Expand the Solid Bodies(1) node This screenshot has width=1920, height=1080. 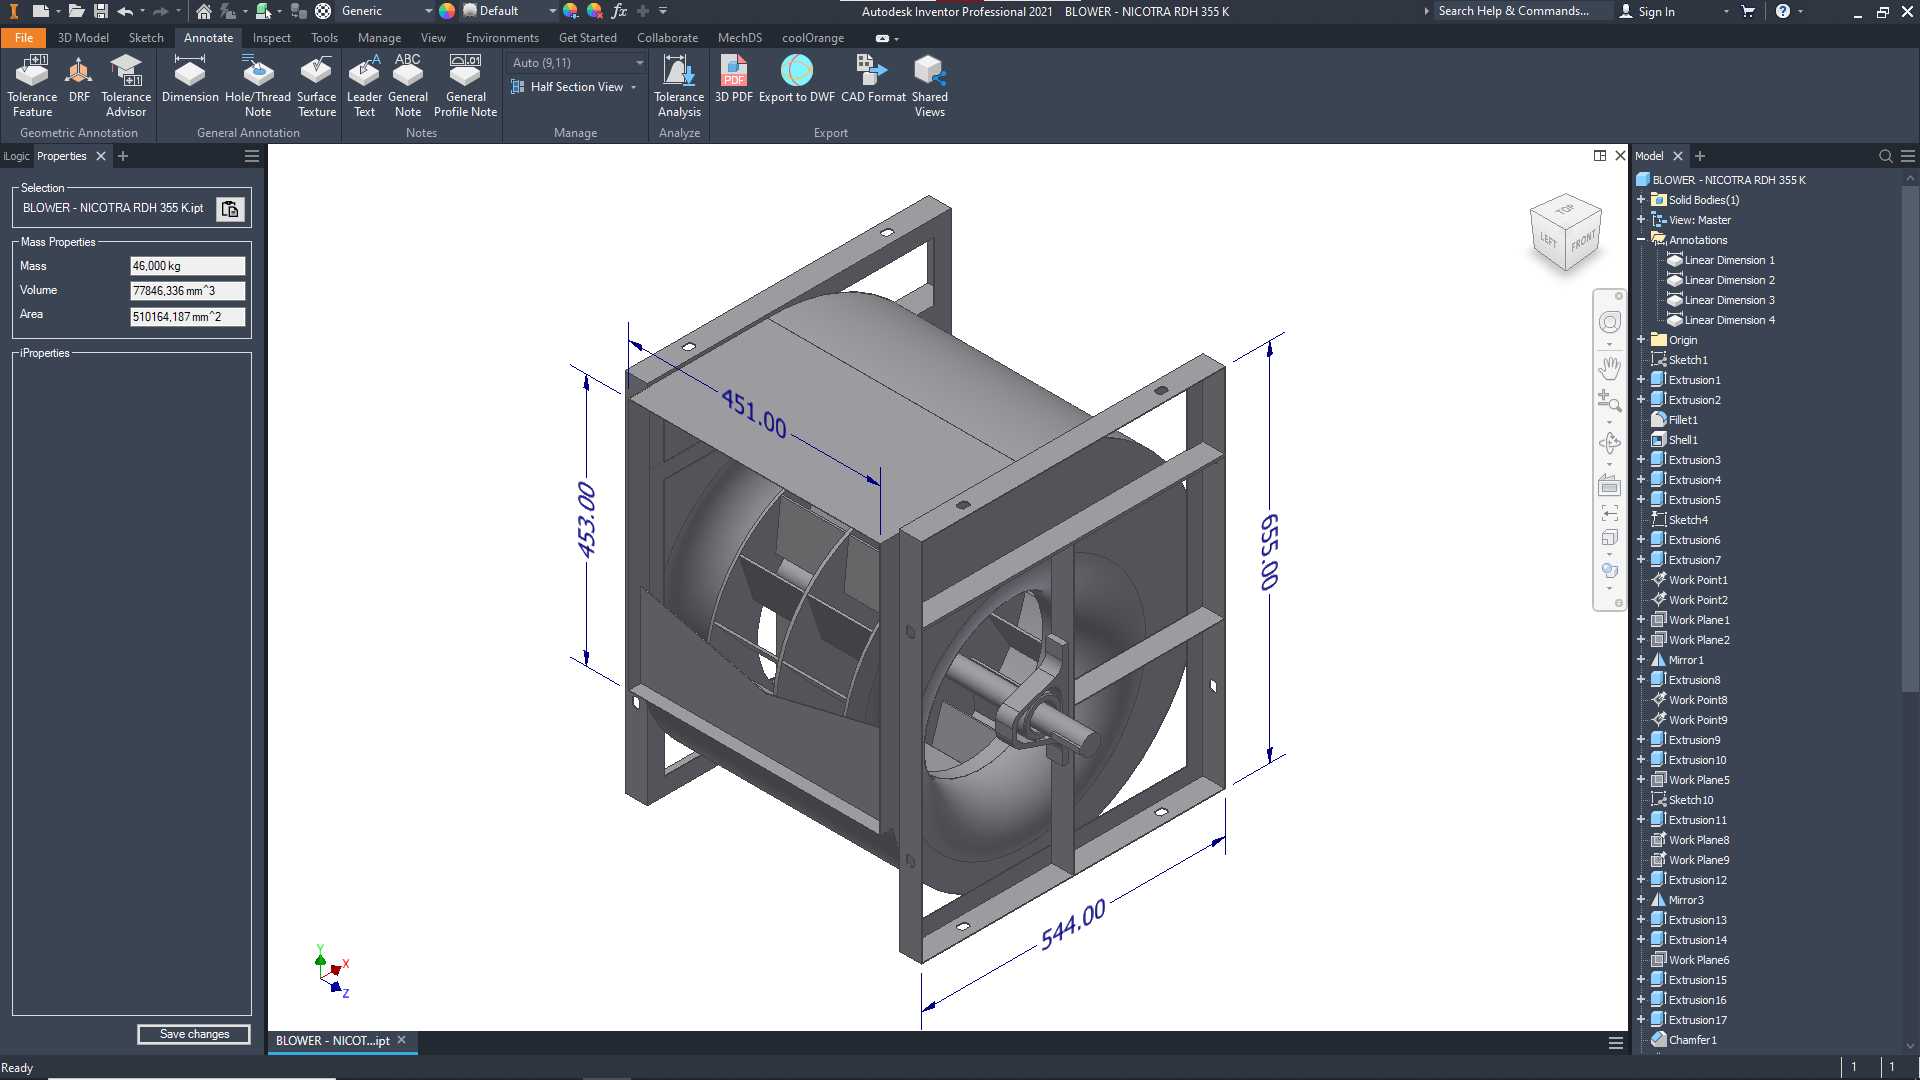coord(1641,199)
